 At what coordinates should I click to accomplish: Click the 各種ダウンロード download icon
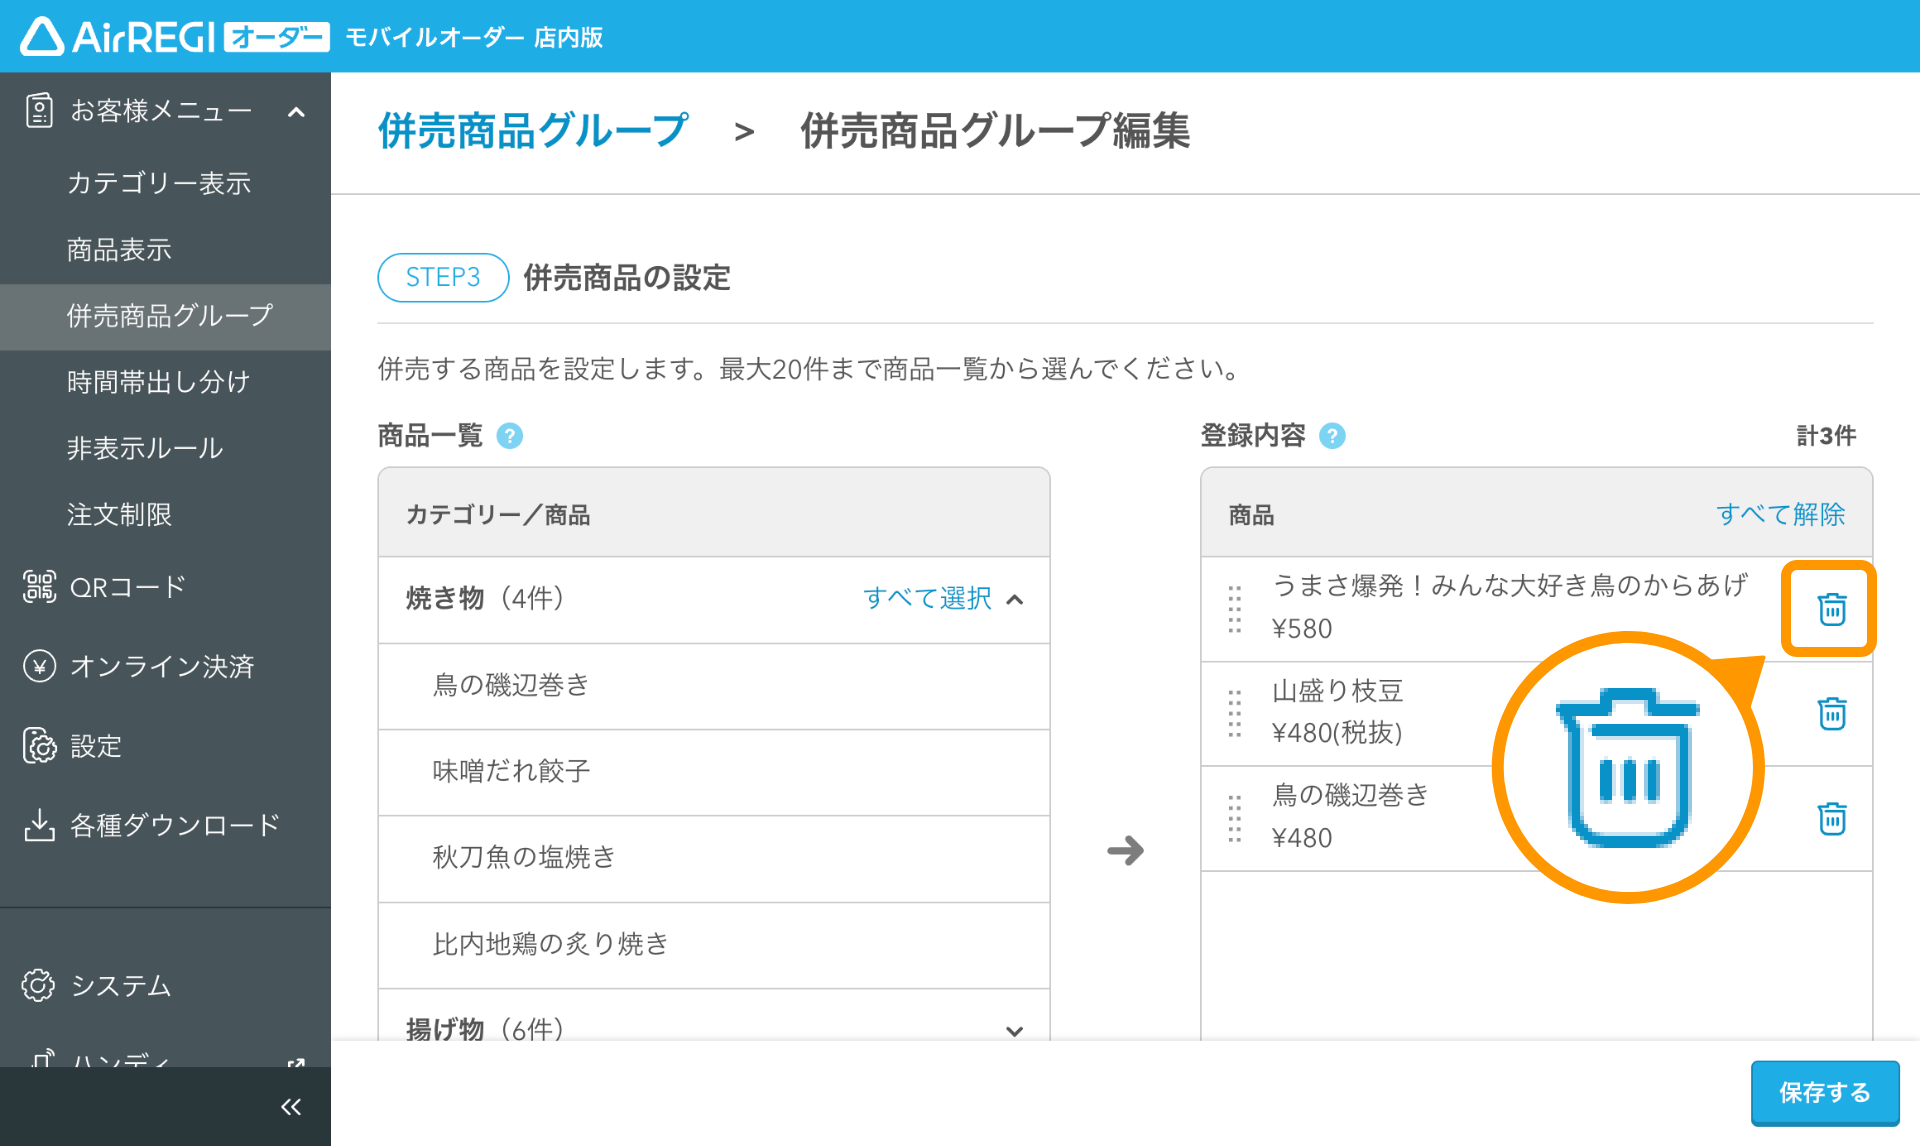click(x=39, y=825)
